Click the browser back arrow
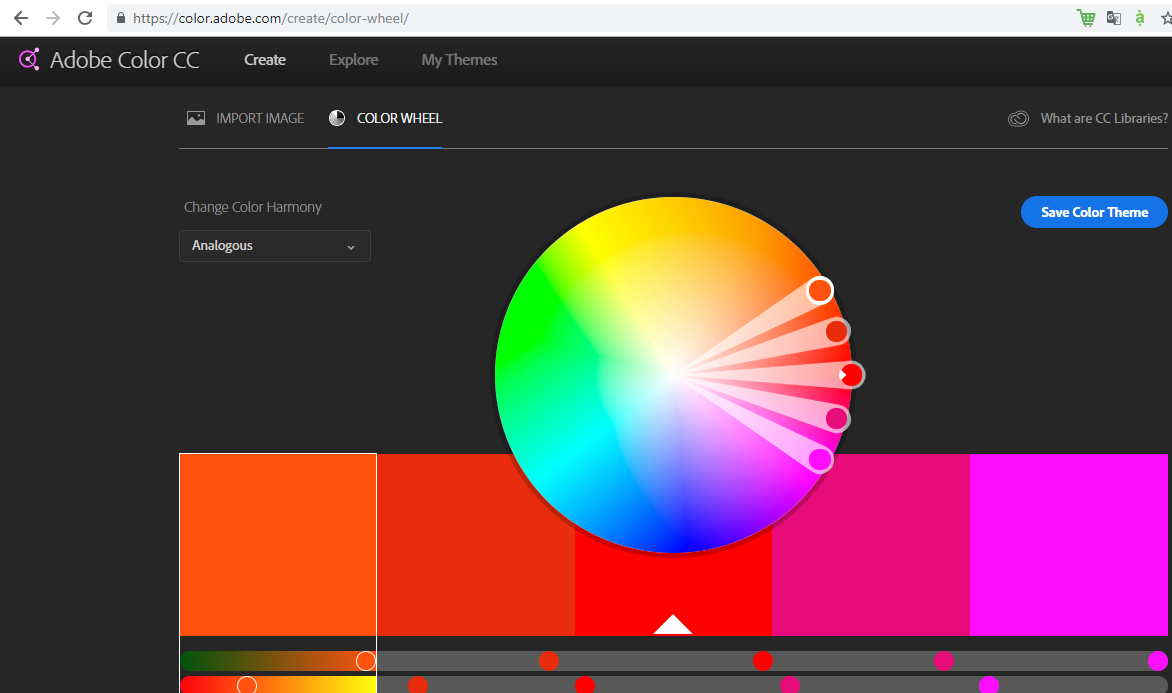 [20, 18]
